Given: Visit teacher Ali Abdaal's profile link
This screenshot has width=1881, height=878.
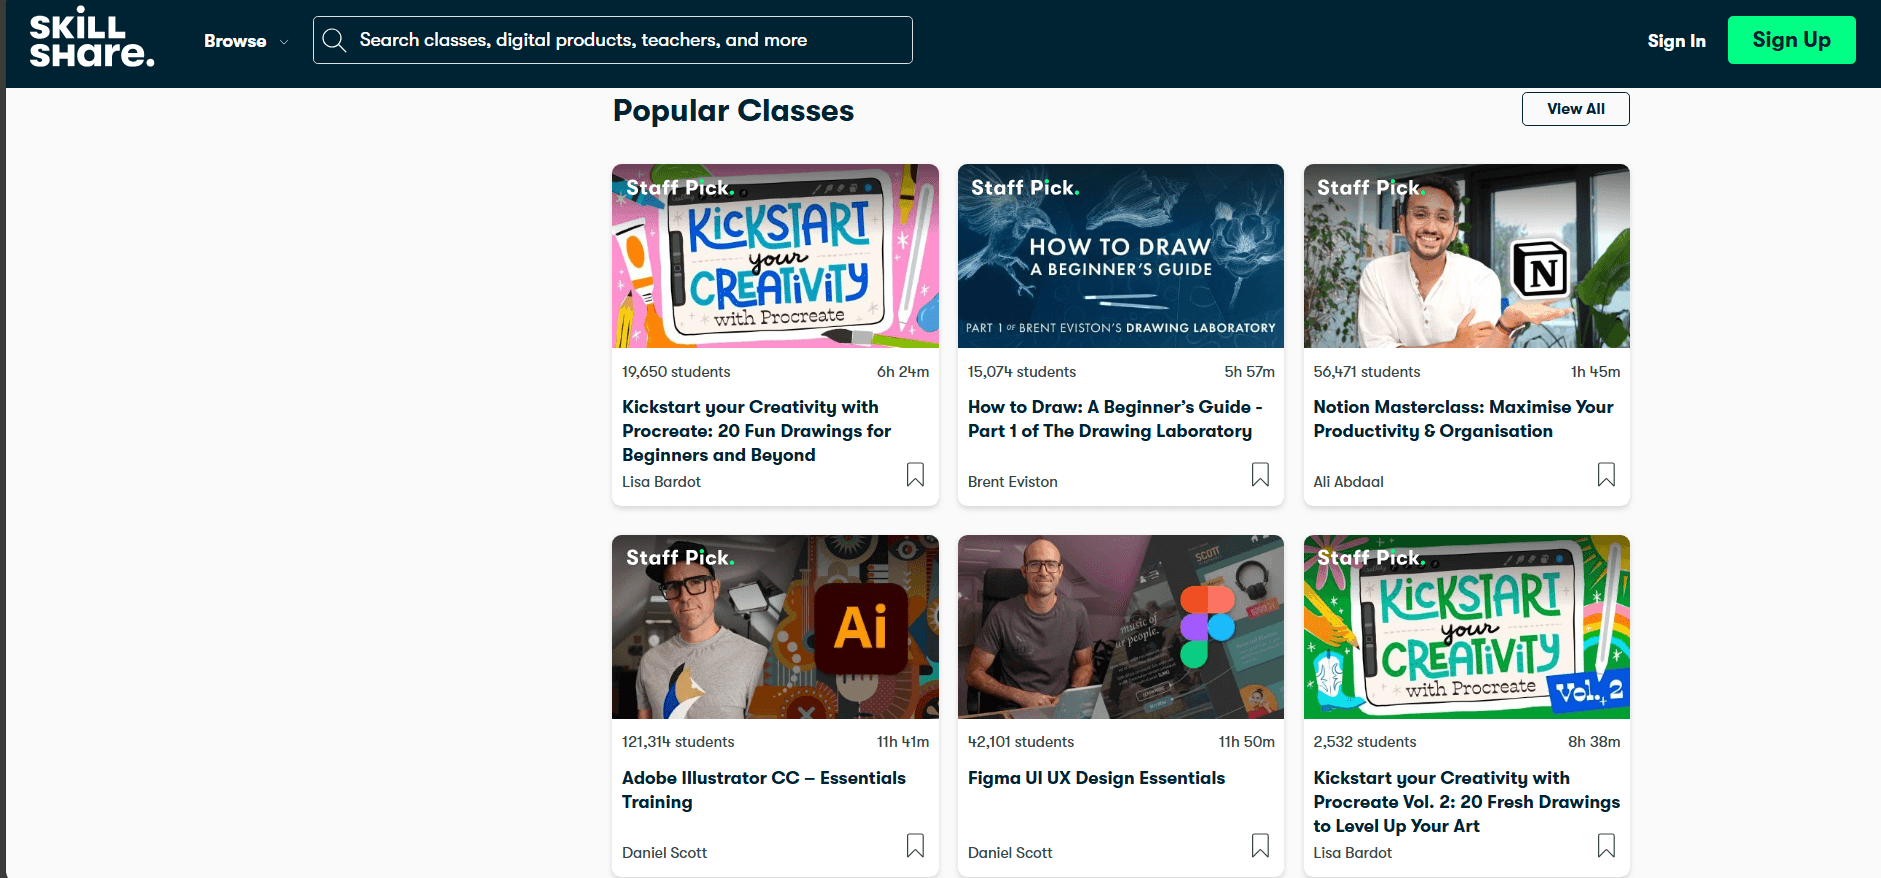Looking at the screenshot, I should pos(1348,482).
